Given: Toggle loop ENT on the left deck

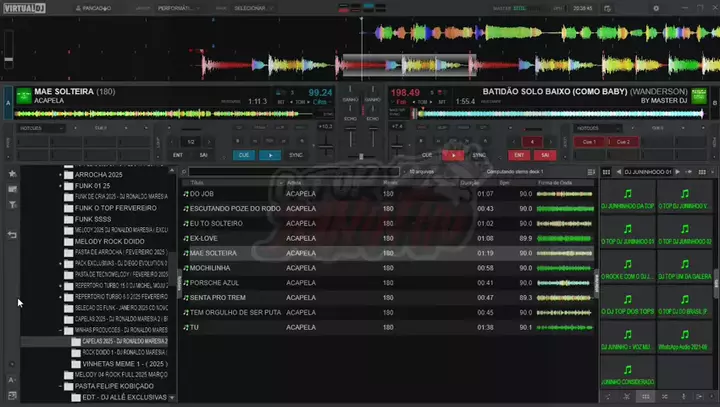Looking at the screenshot, I should 178,155.
